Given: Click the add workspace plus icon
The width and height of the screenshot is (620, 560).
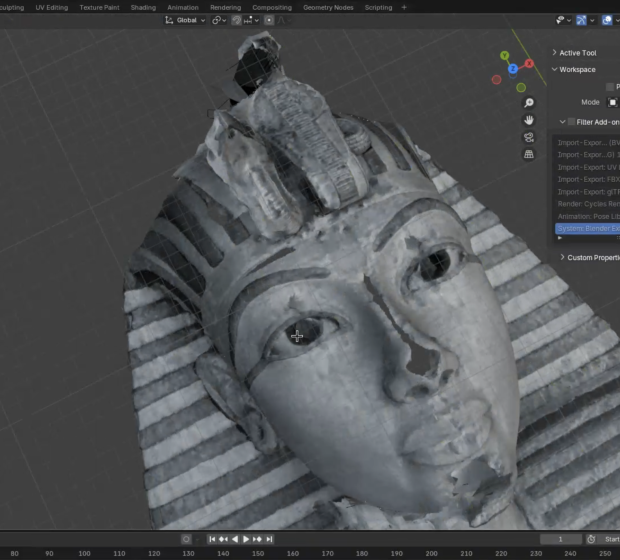Looking at the screenshot, I should (404, 7).
